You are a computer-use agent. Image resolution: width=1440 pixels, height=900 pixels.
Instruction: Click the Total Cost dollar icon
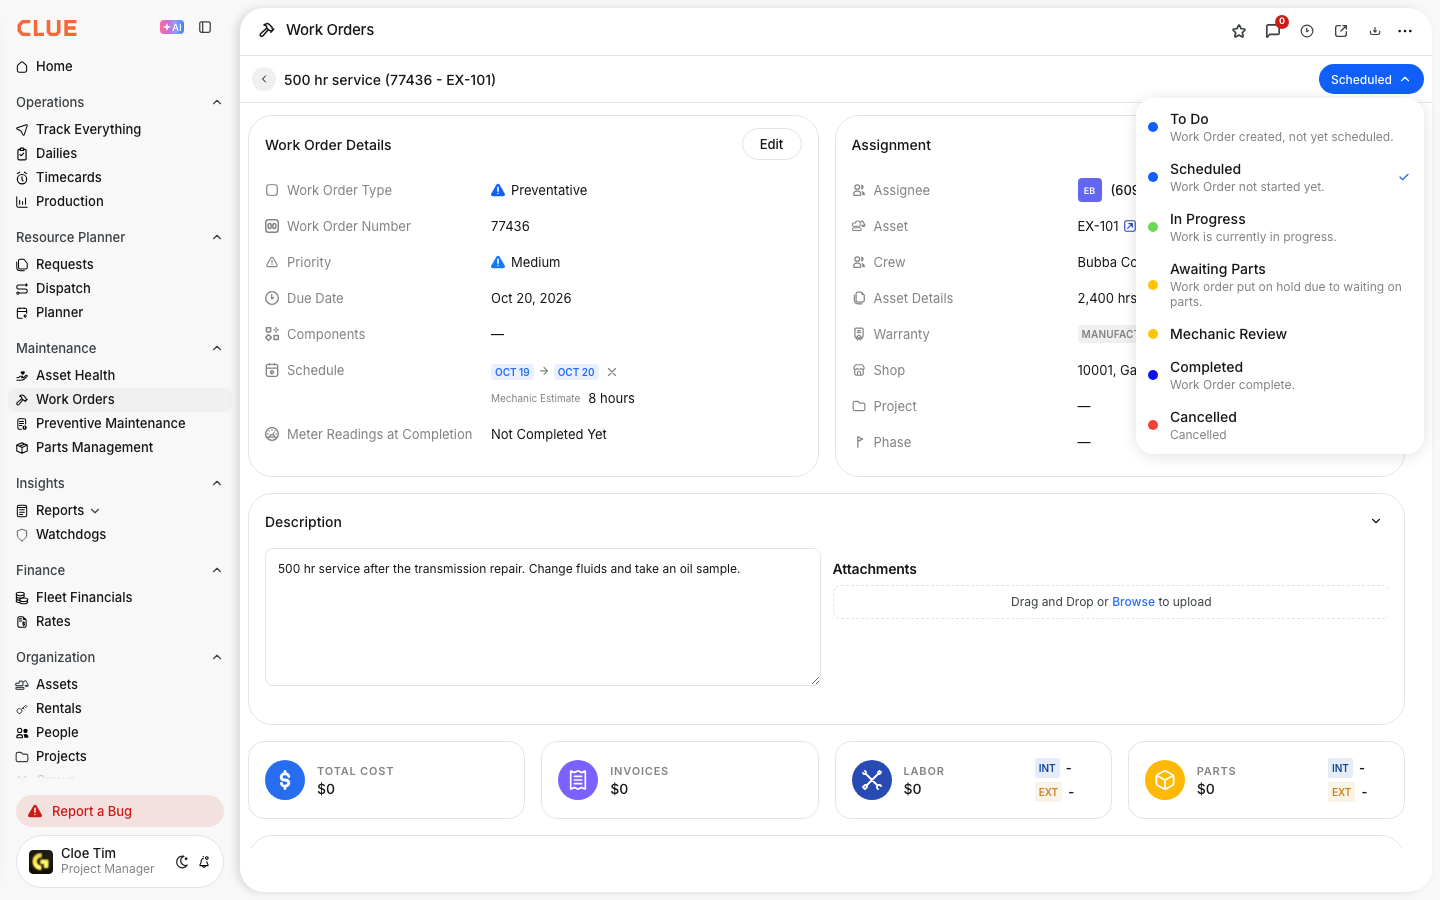coord(285,780)
